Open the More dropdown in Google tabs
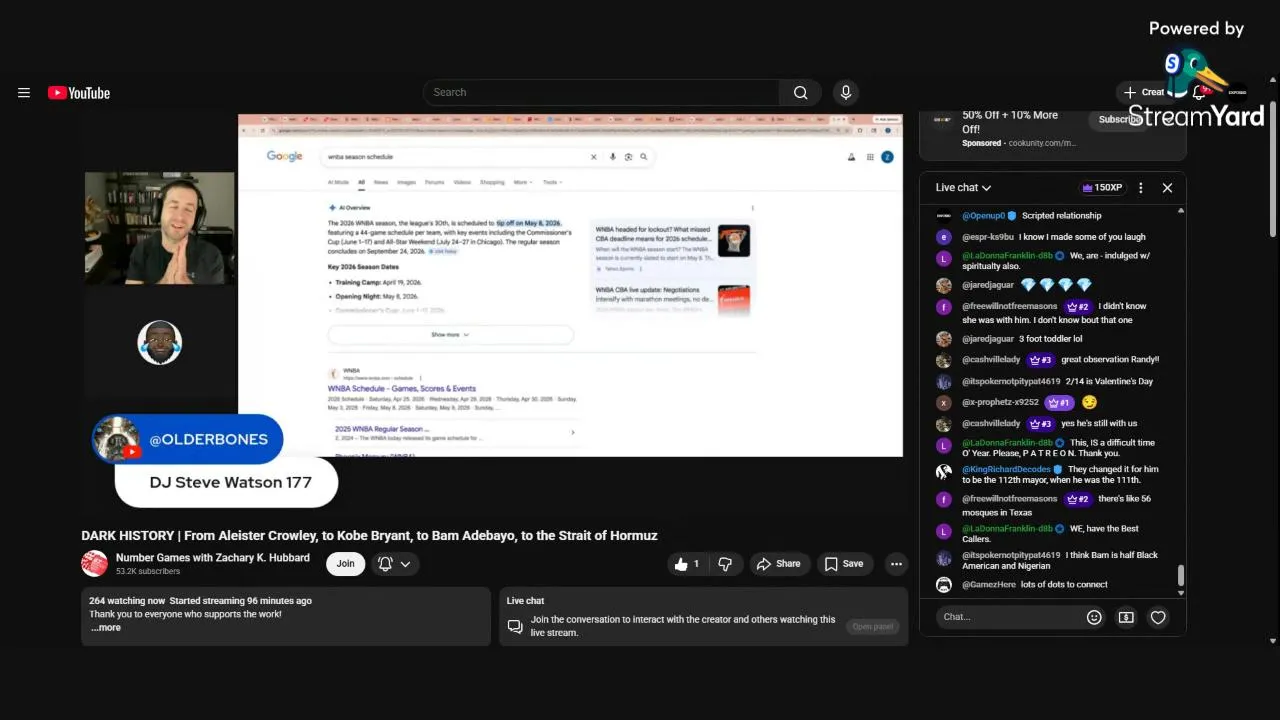1280x720 pixels. pyautogui.click(x=521, y=183)
